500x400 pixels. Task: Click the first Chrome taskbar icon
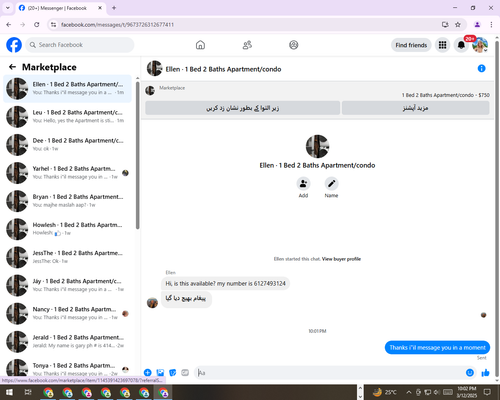pyautogui.click(x=48, y=393)
